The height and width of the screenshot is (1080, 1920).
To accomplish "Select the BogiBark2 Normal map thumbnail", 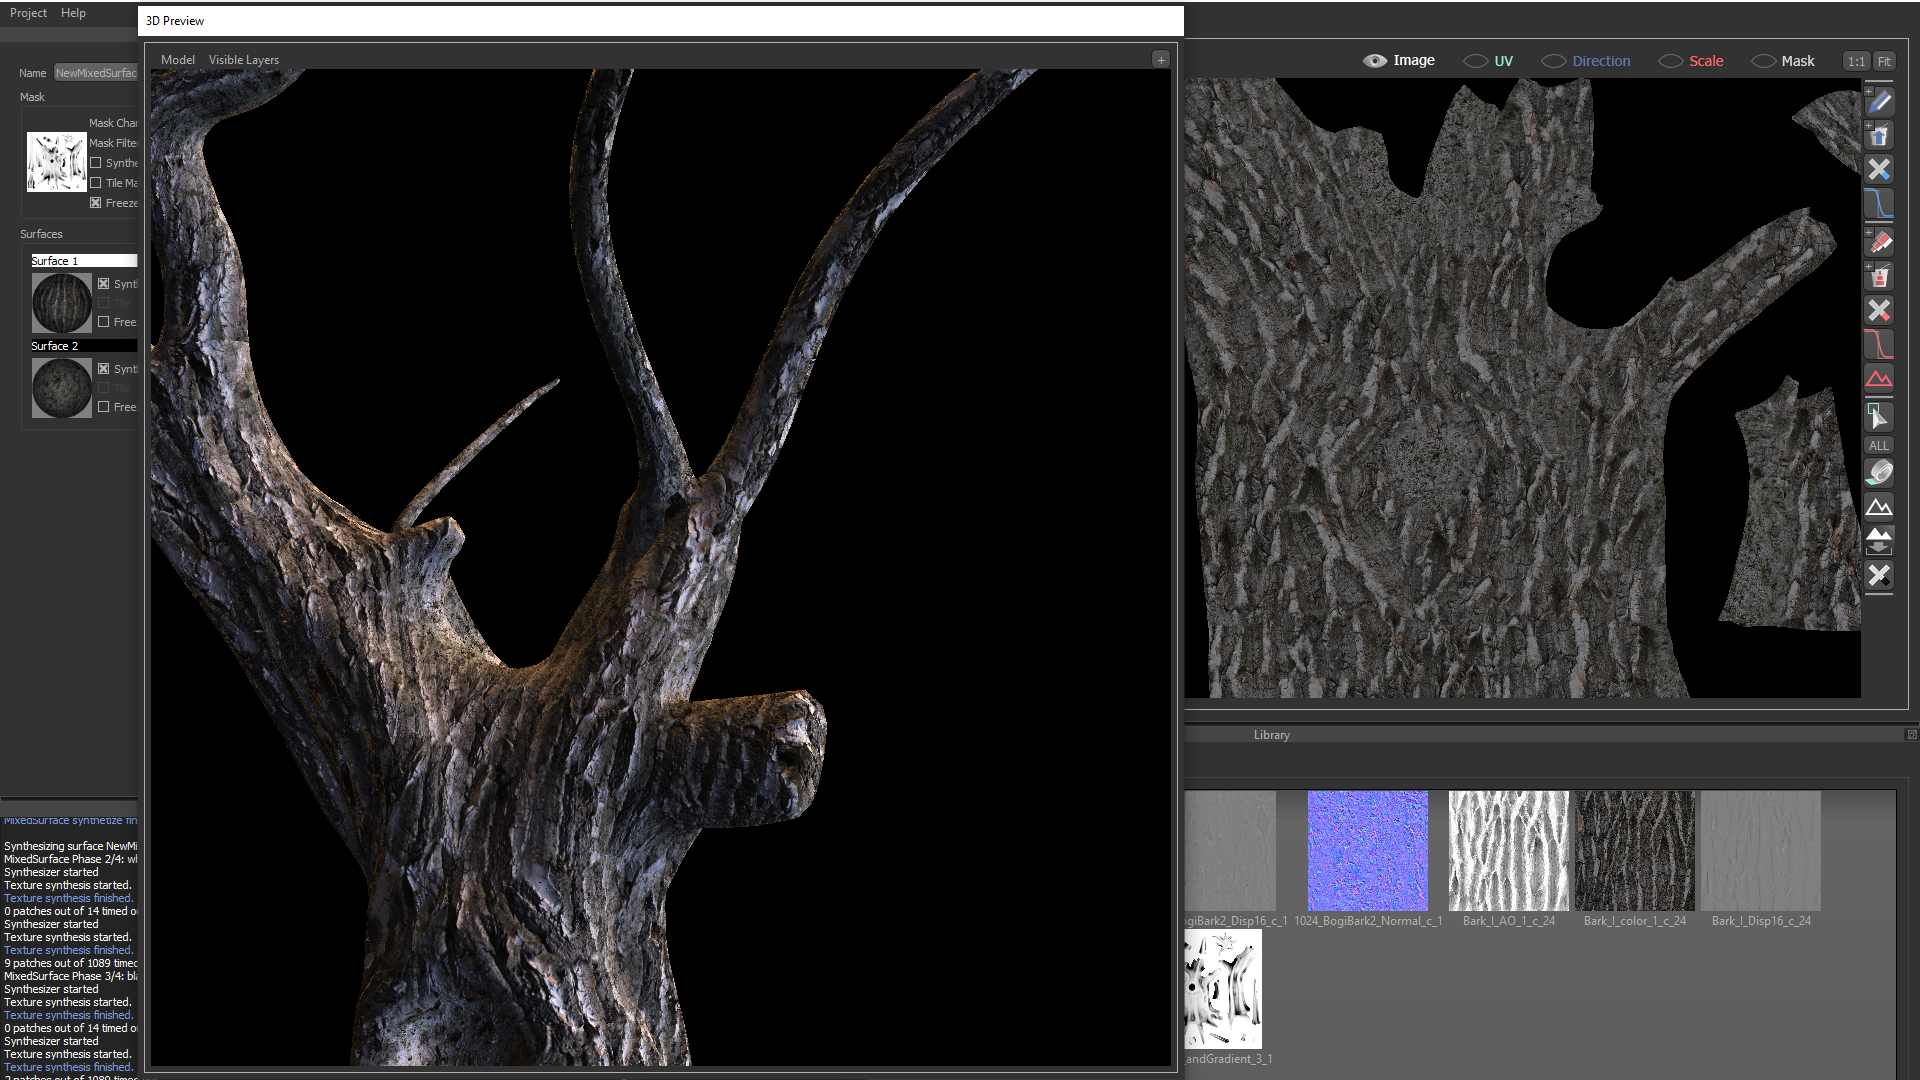I will (x=1367, y=851).
